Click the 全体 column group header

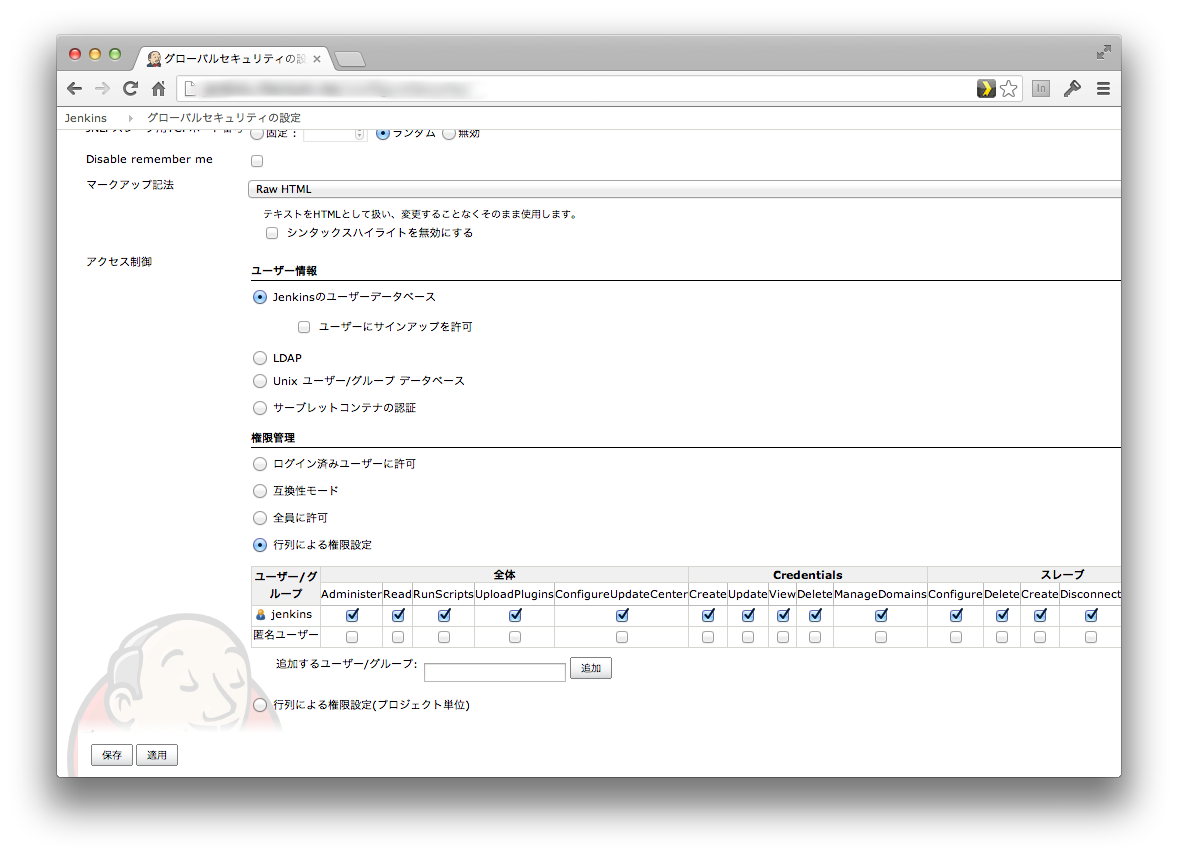click(x=504, y=575)
